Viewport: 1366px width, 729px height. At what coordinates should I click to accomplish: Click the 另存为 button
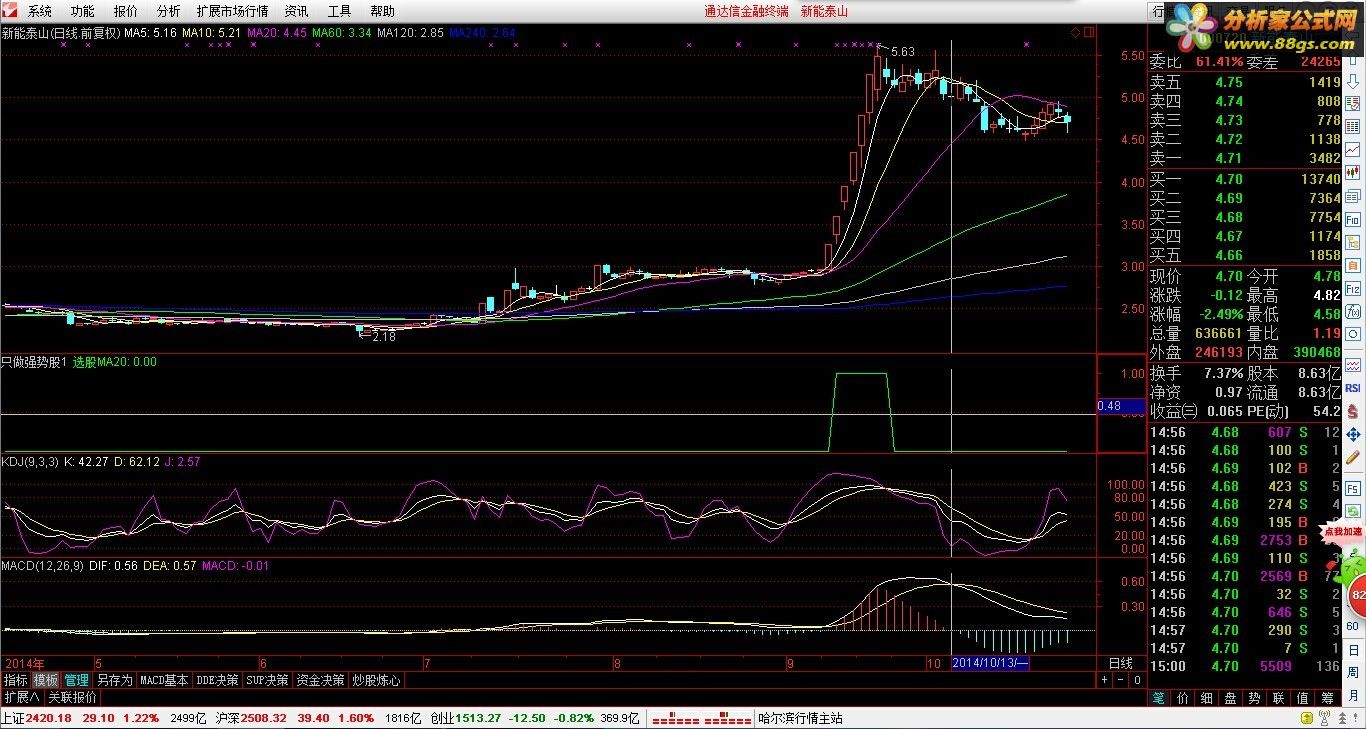tap(114, 680)
